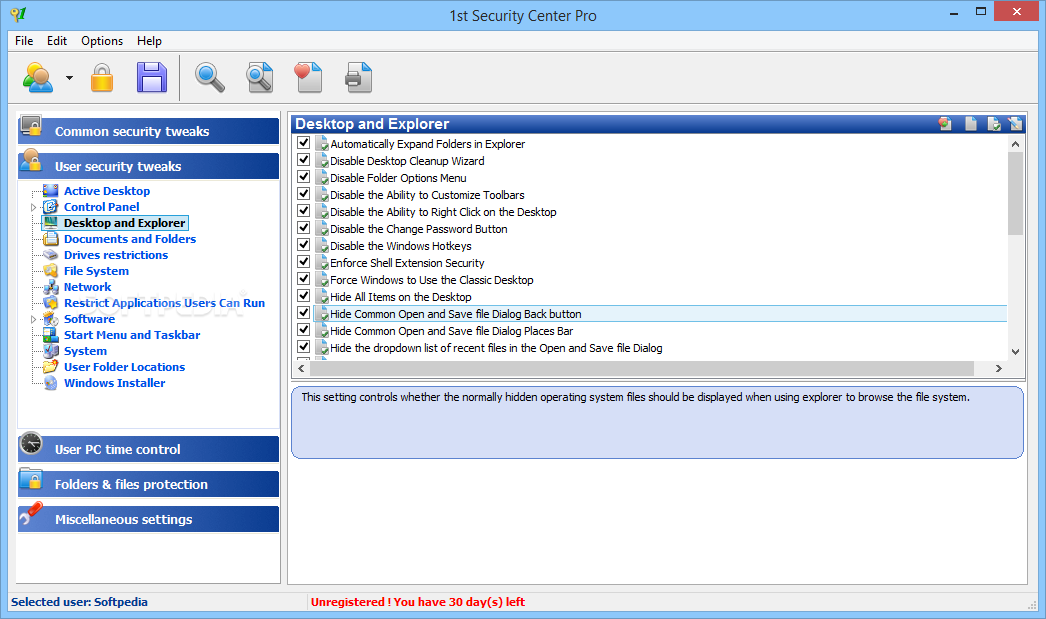
Task: Click the 'Disable Folder Options Menu' row text
Action: (398, 178)
